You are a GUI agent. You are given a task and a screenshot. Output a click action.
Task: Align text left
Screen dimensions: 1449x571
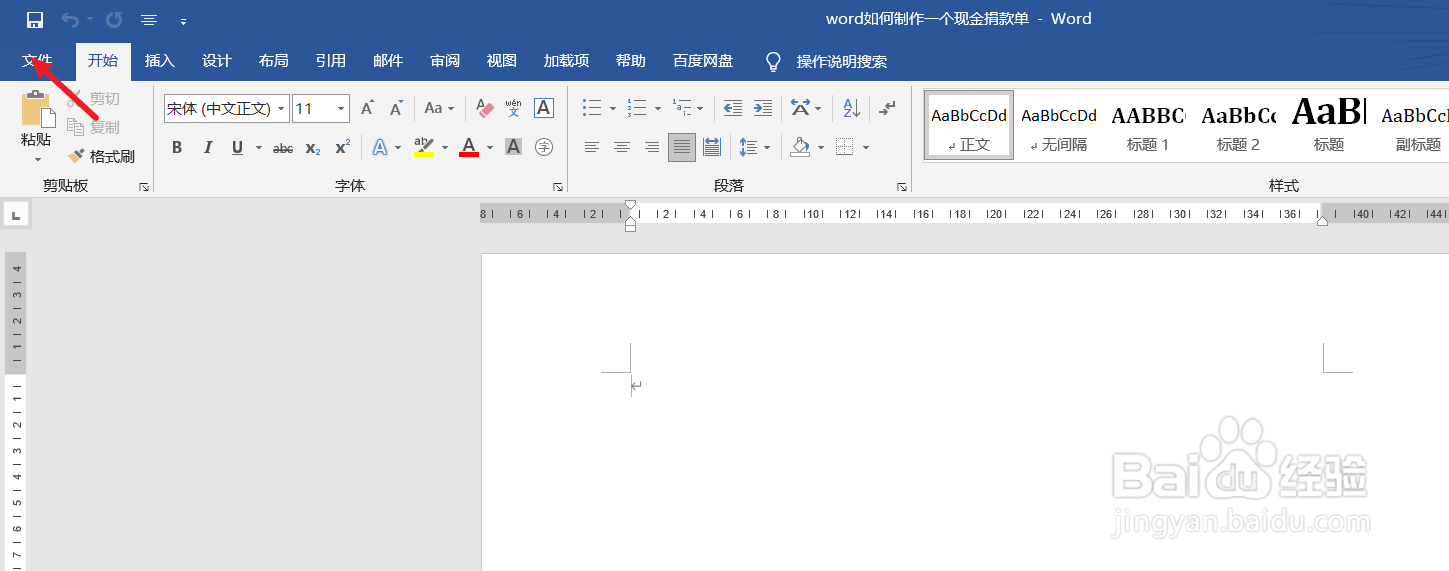click(592, 148)
